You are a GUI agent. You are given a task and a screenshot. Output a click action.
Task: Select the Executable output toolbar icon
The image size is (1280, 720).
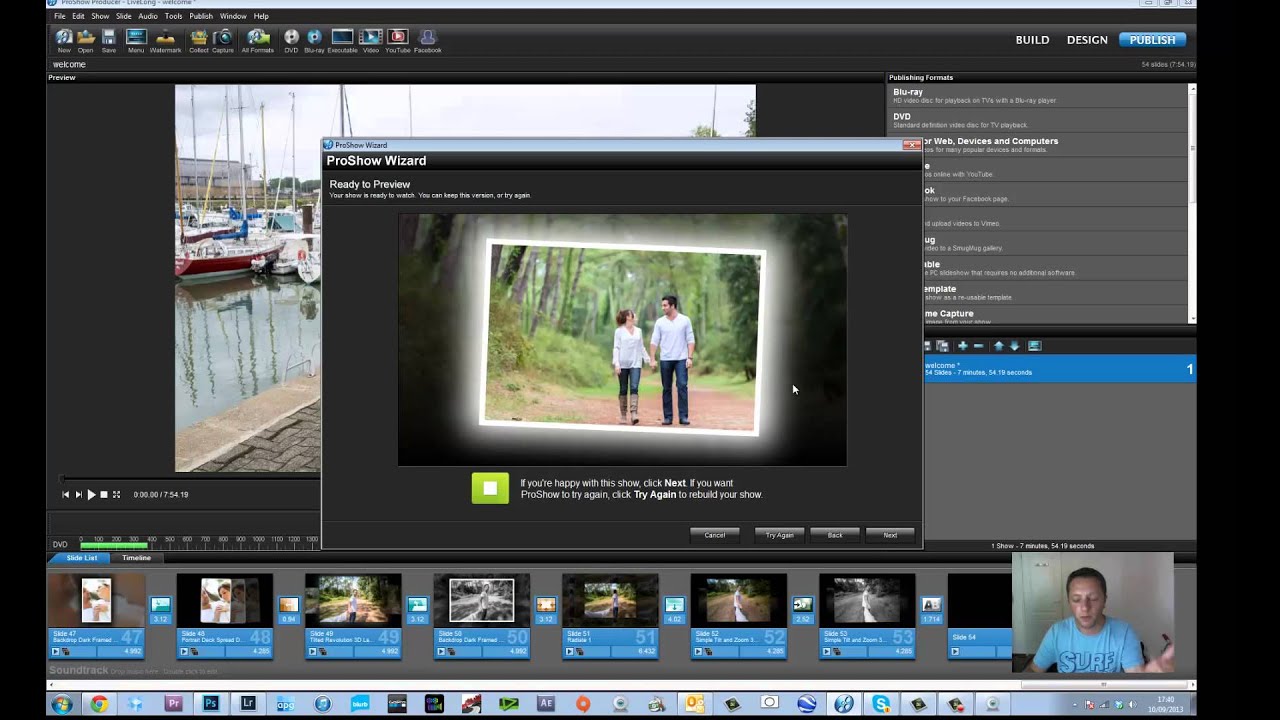(342, 38)
